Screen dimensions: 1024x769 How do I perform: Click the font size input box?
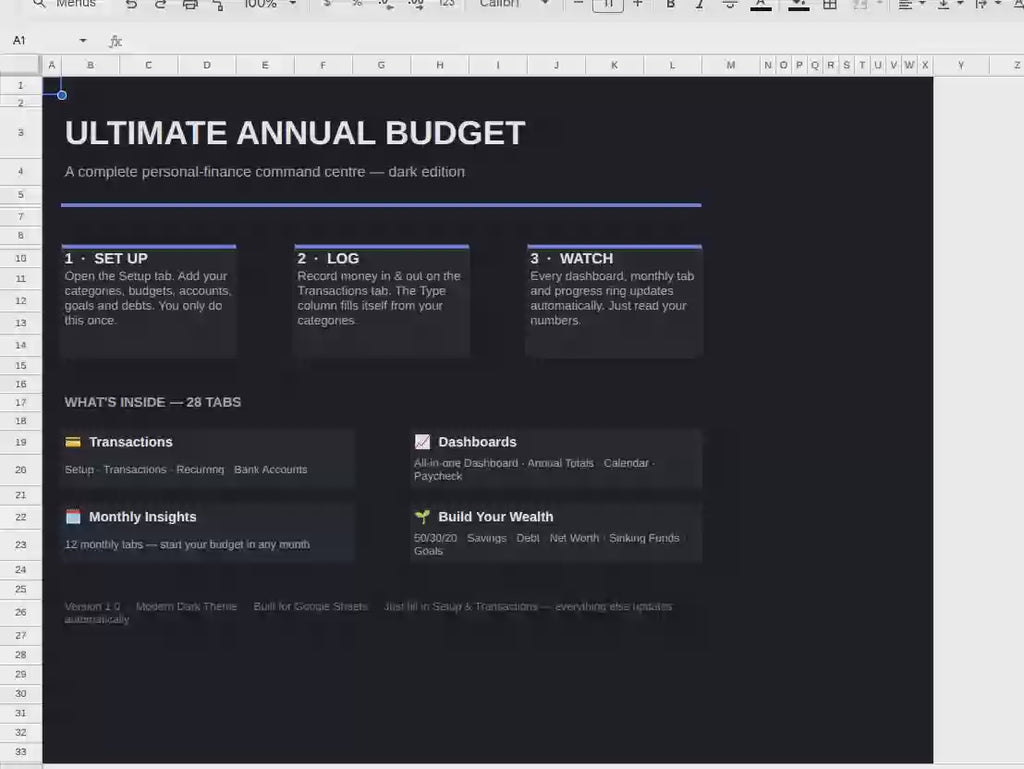coord(607,5)
